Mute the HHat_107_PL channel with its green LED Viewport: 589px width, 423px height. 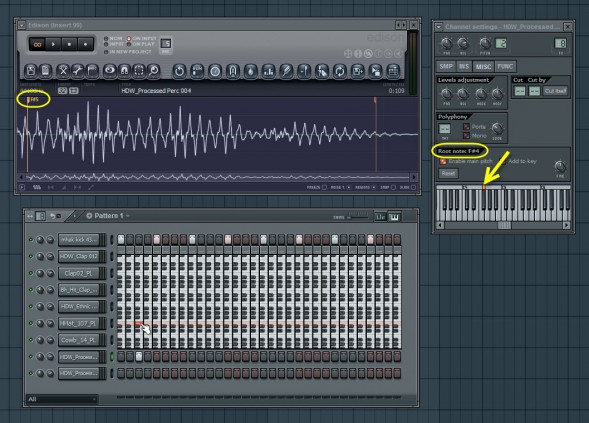point(31,323)
